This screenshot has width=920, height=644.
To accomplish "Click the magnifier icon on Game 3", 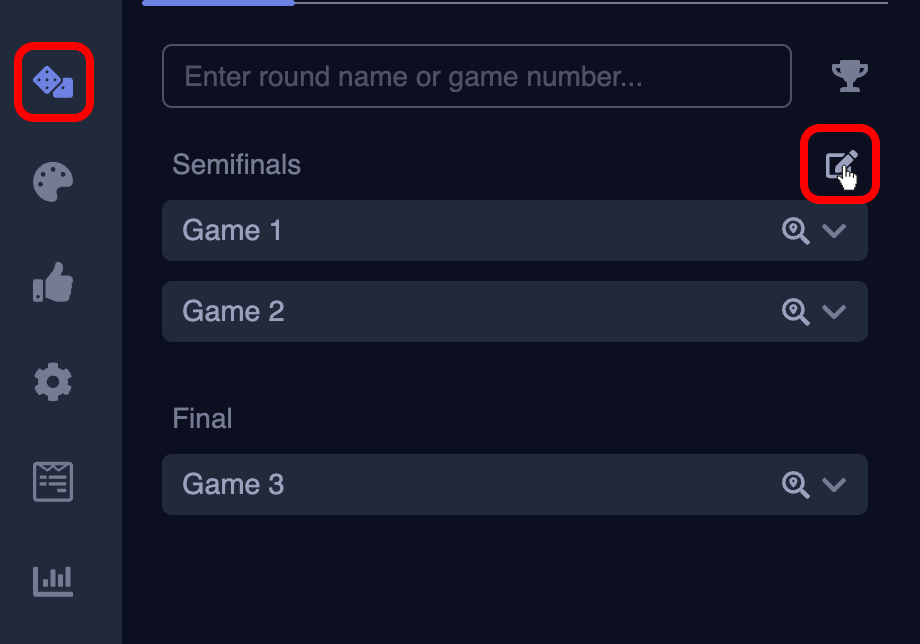I will point(796,485).
